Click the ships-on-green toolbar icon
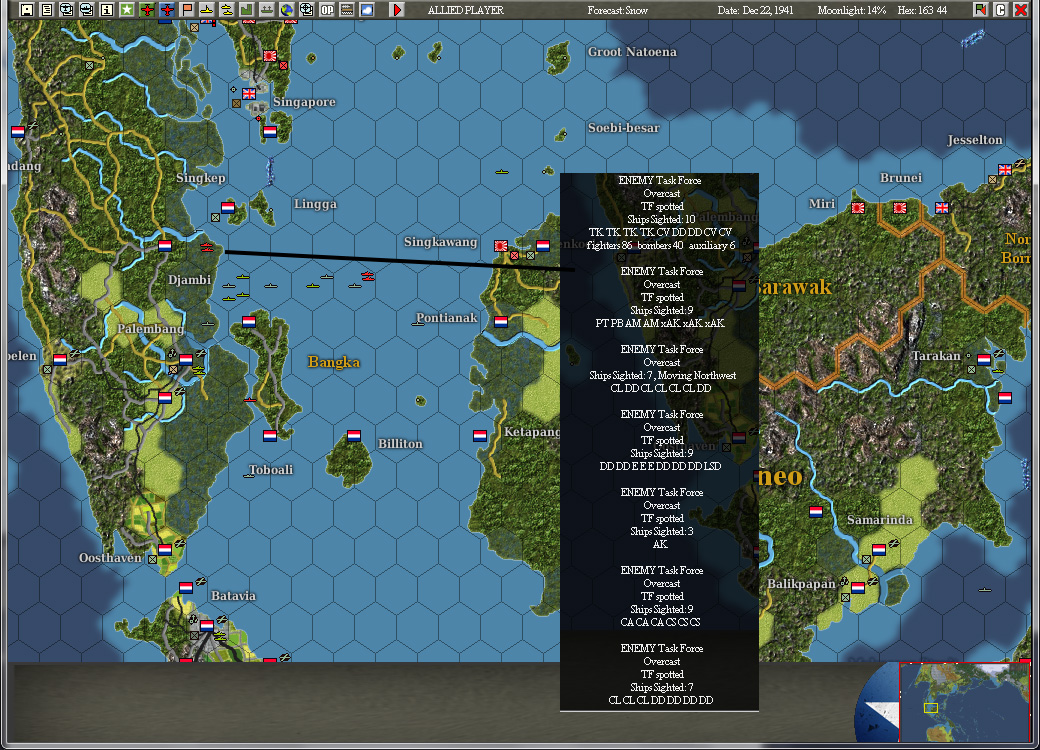 coord(267,10)
